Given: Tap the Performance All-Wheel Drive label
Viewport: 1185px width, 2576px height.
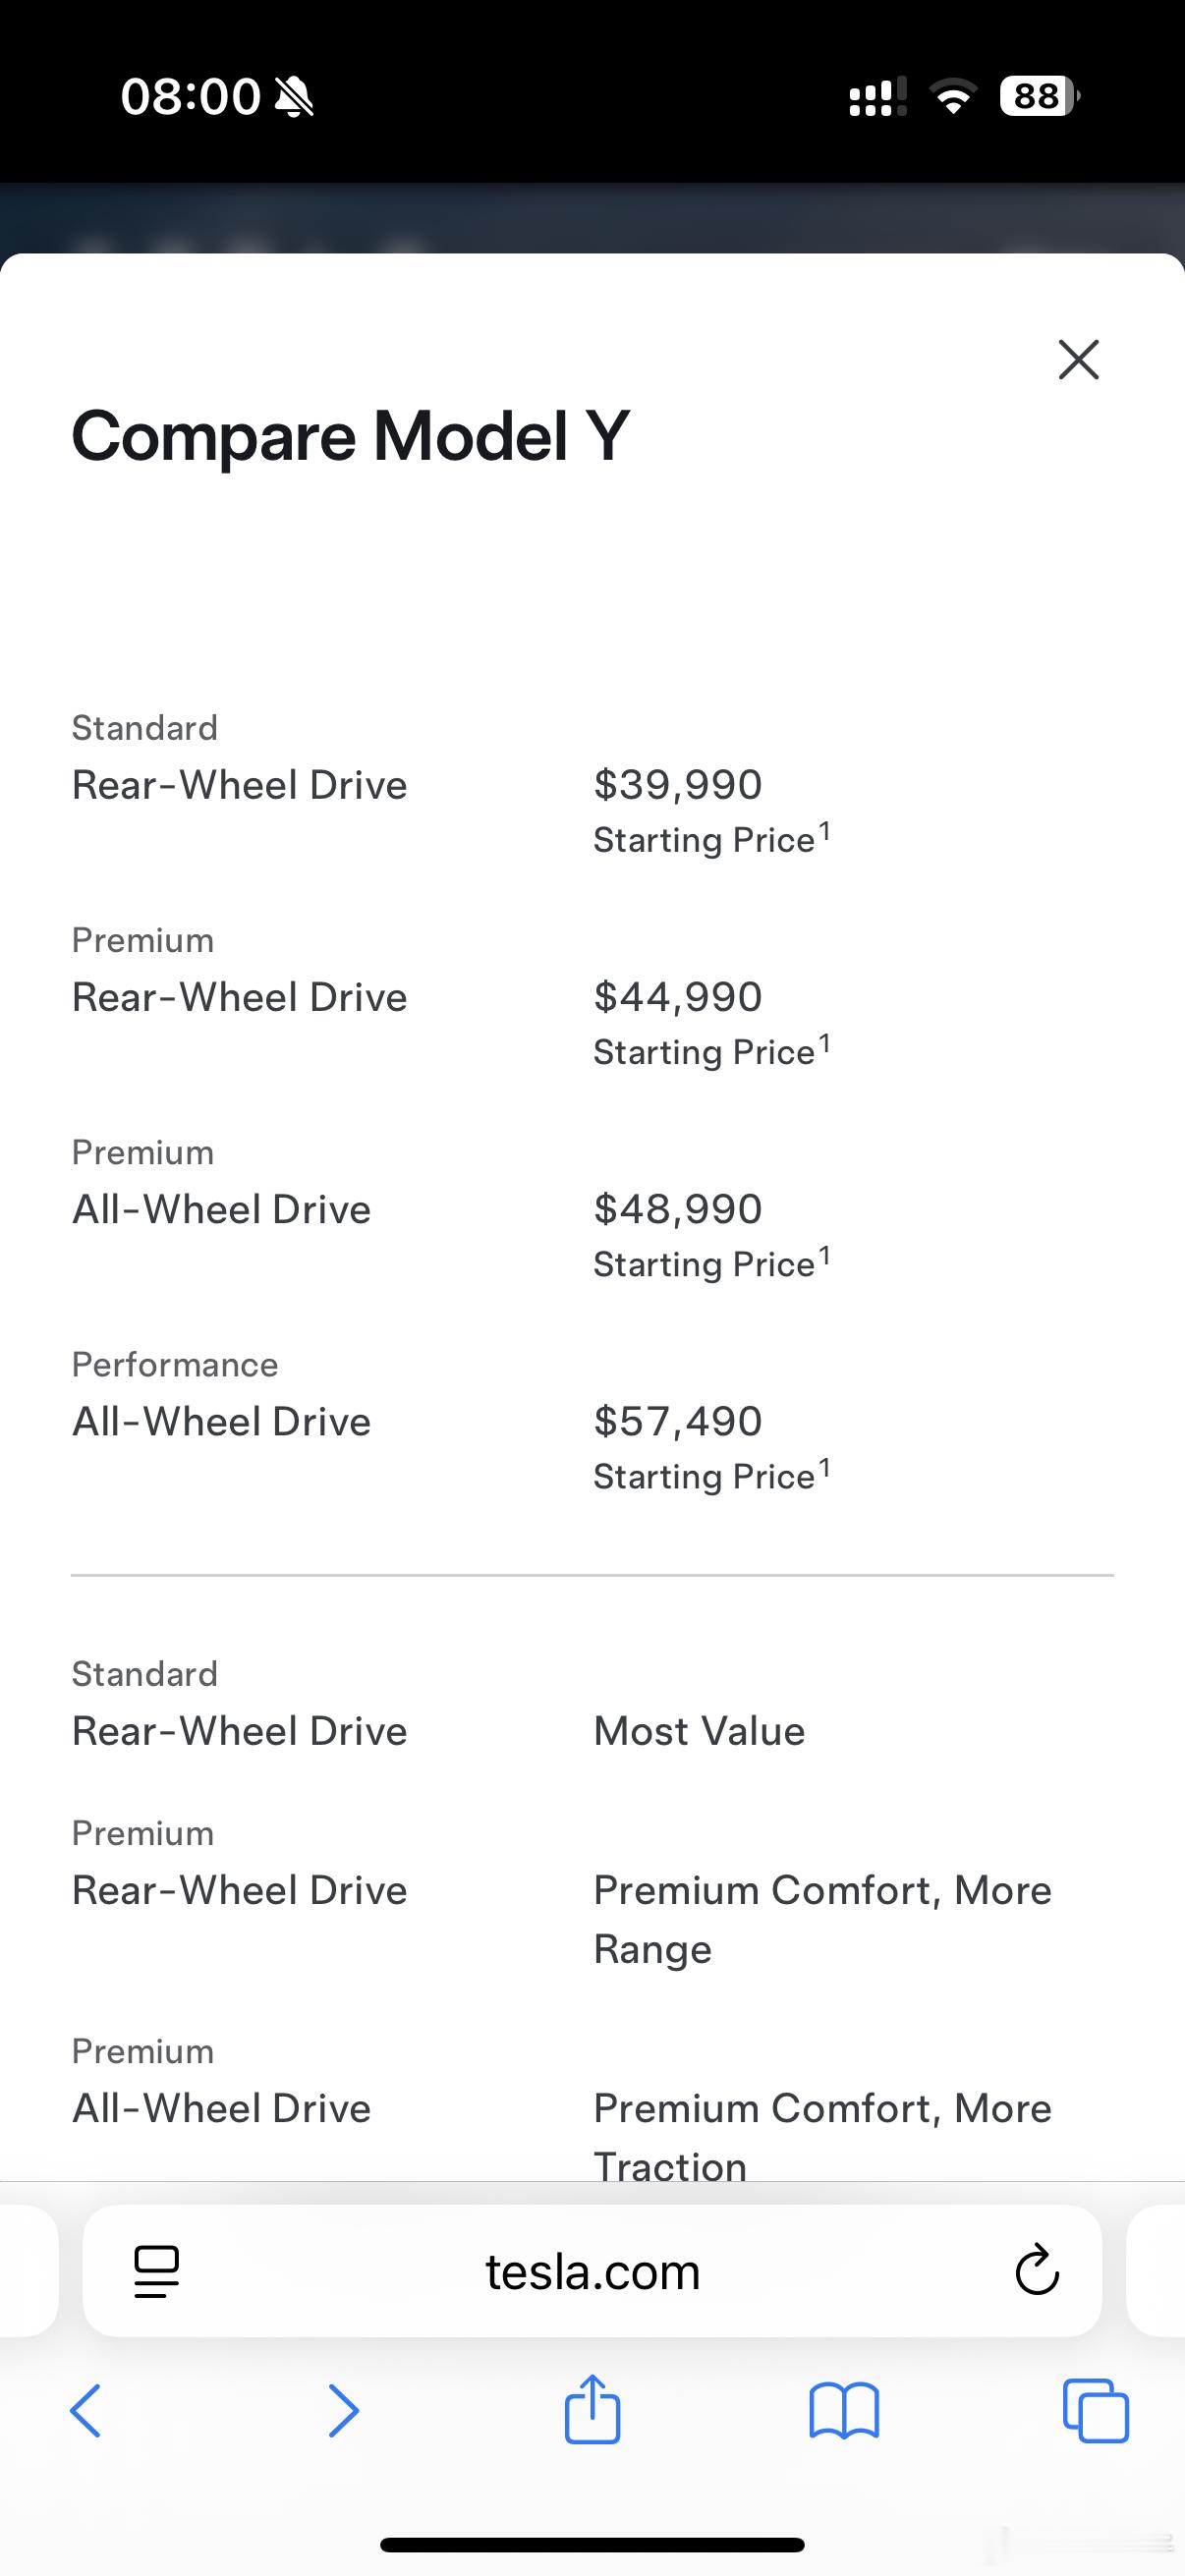Looking at the screenshot, I should click(x=221, y=1421).
